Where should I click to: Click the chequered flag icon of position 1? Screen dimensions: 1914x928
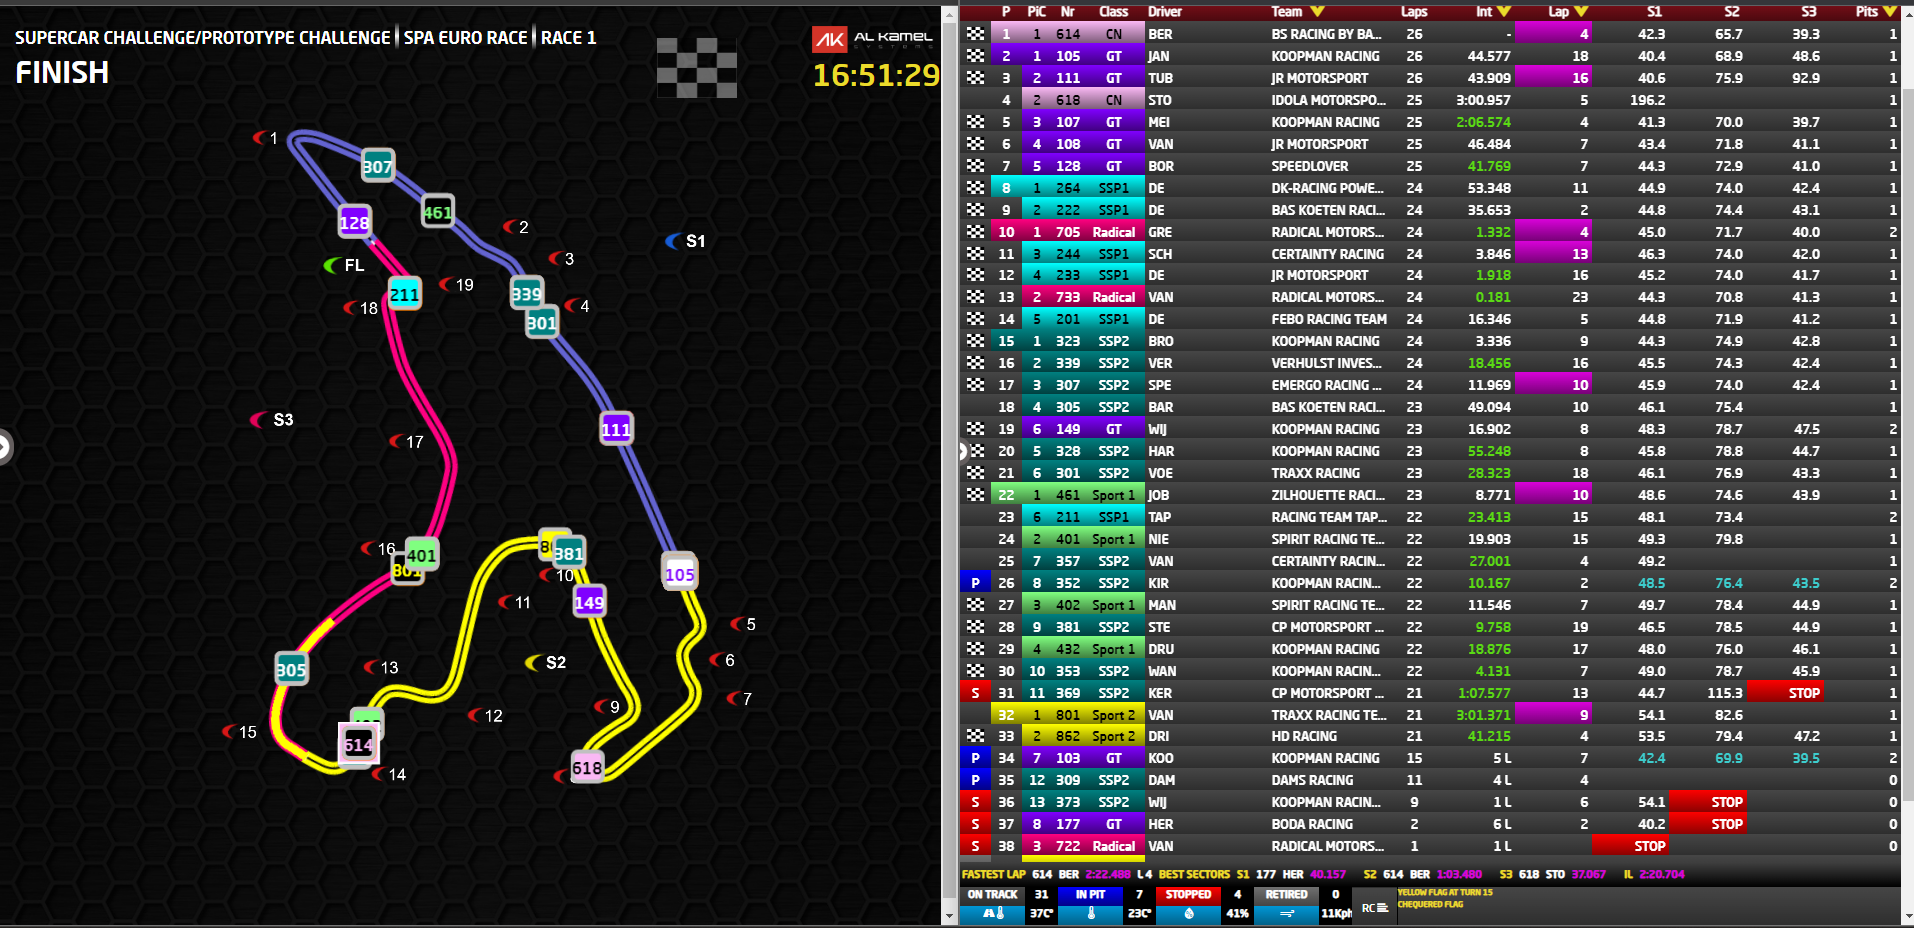point(975,34)
